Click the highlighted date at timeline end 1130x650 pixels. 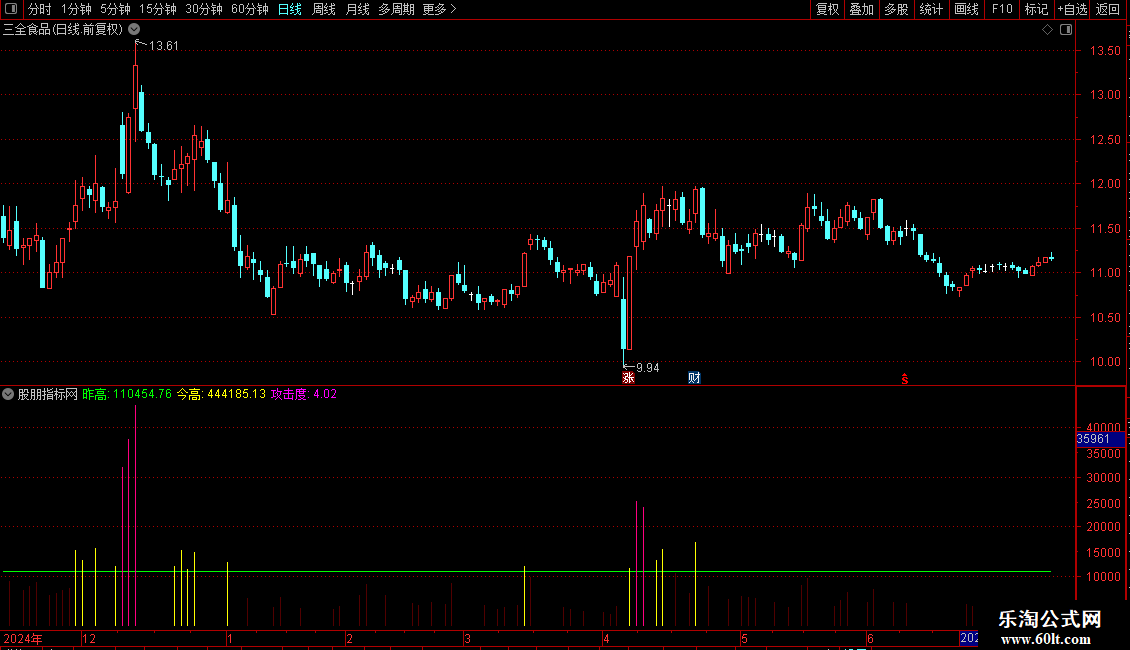pyautogui.click(x=969, y=638)
